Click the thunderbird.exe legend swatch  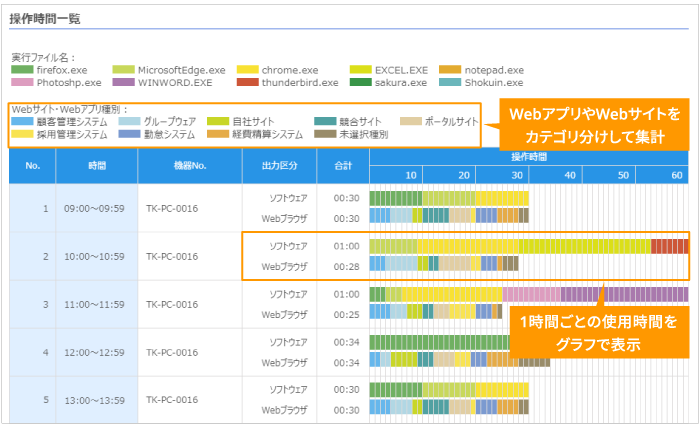click(x=247, y=83)
